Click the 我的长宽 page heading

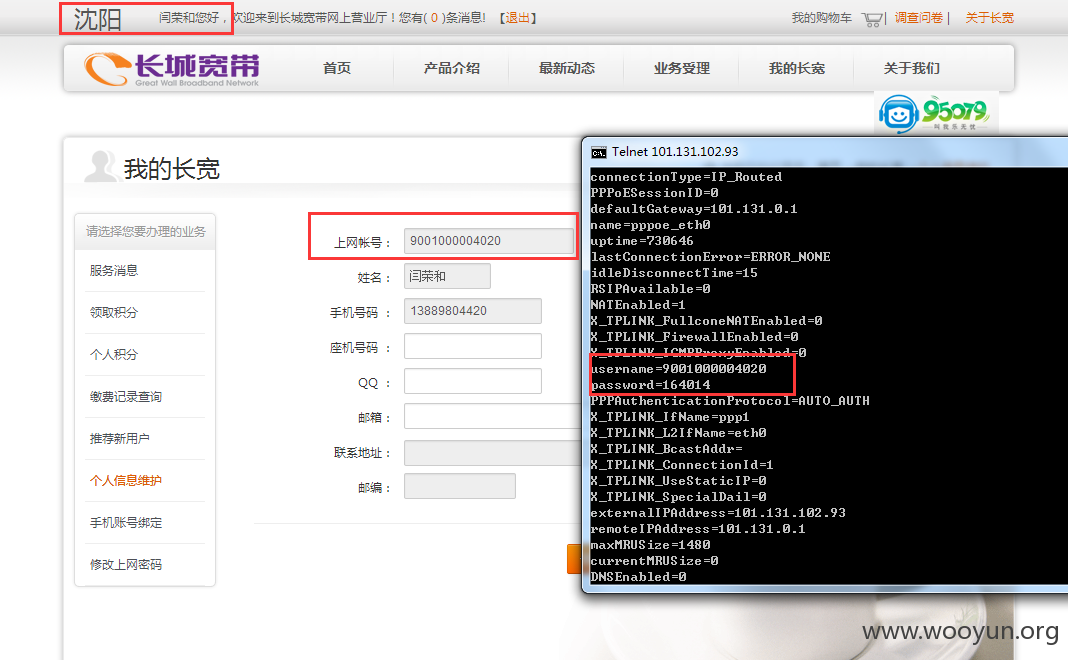pyautogui.click(x=172, y=169)
